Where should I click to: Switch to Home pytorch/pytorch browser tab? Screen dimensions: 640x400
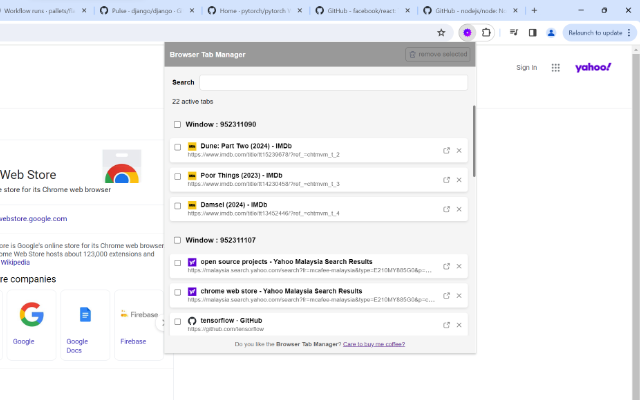[255, 11]
